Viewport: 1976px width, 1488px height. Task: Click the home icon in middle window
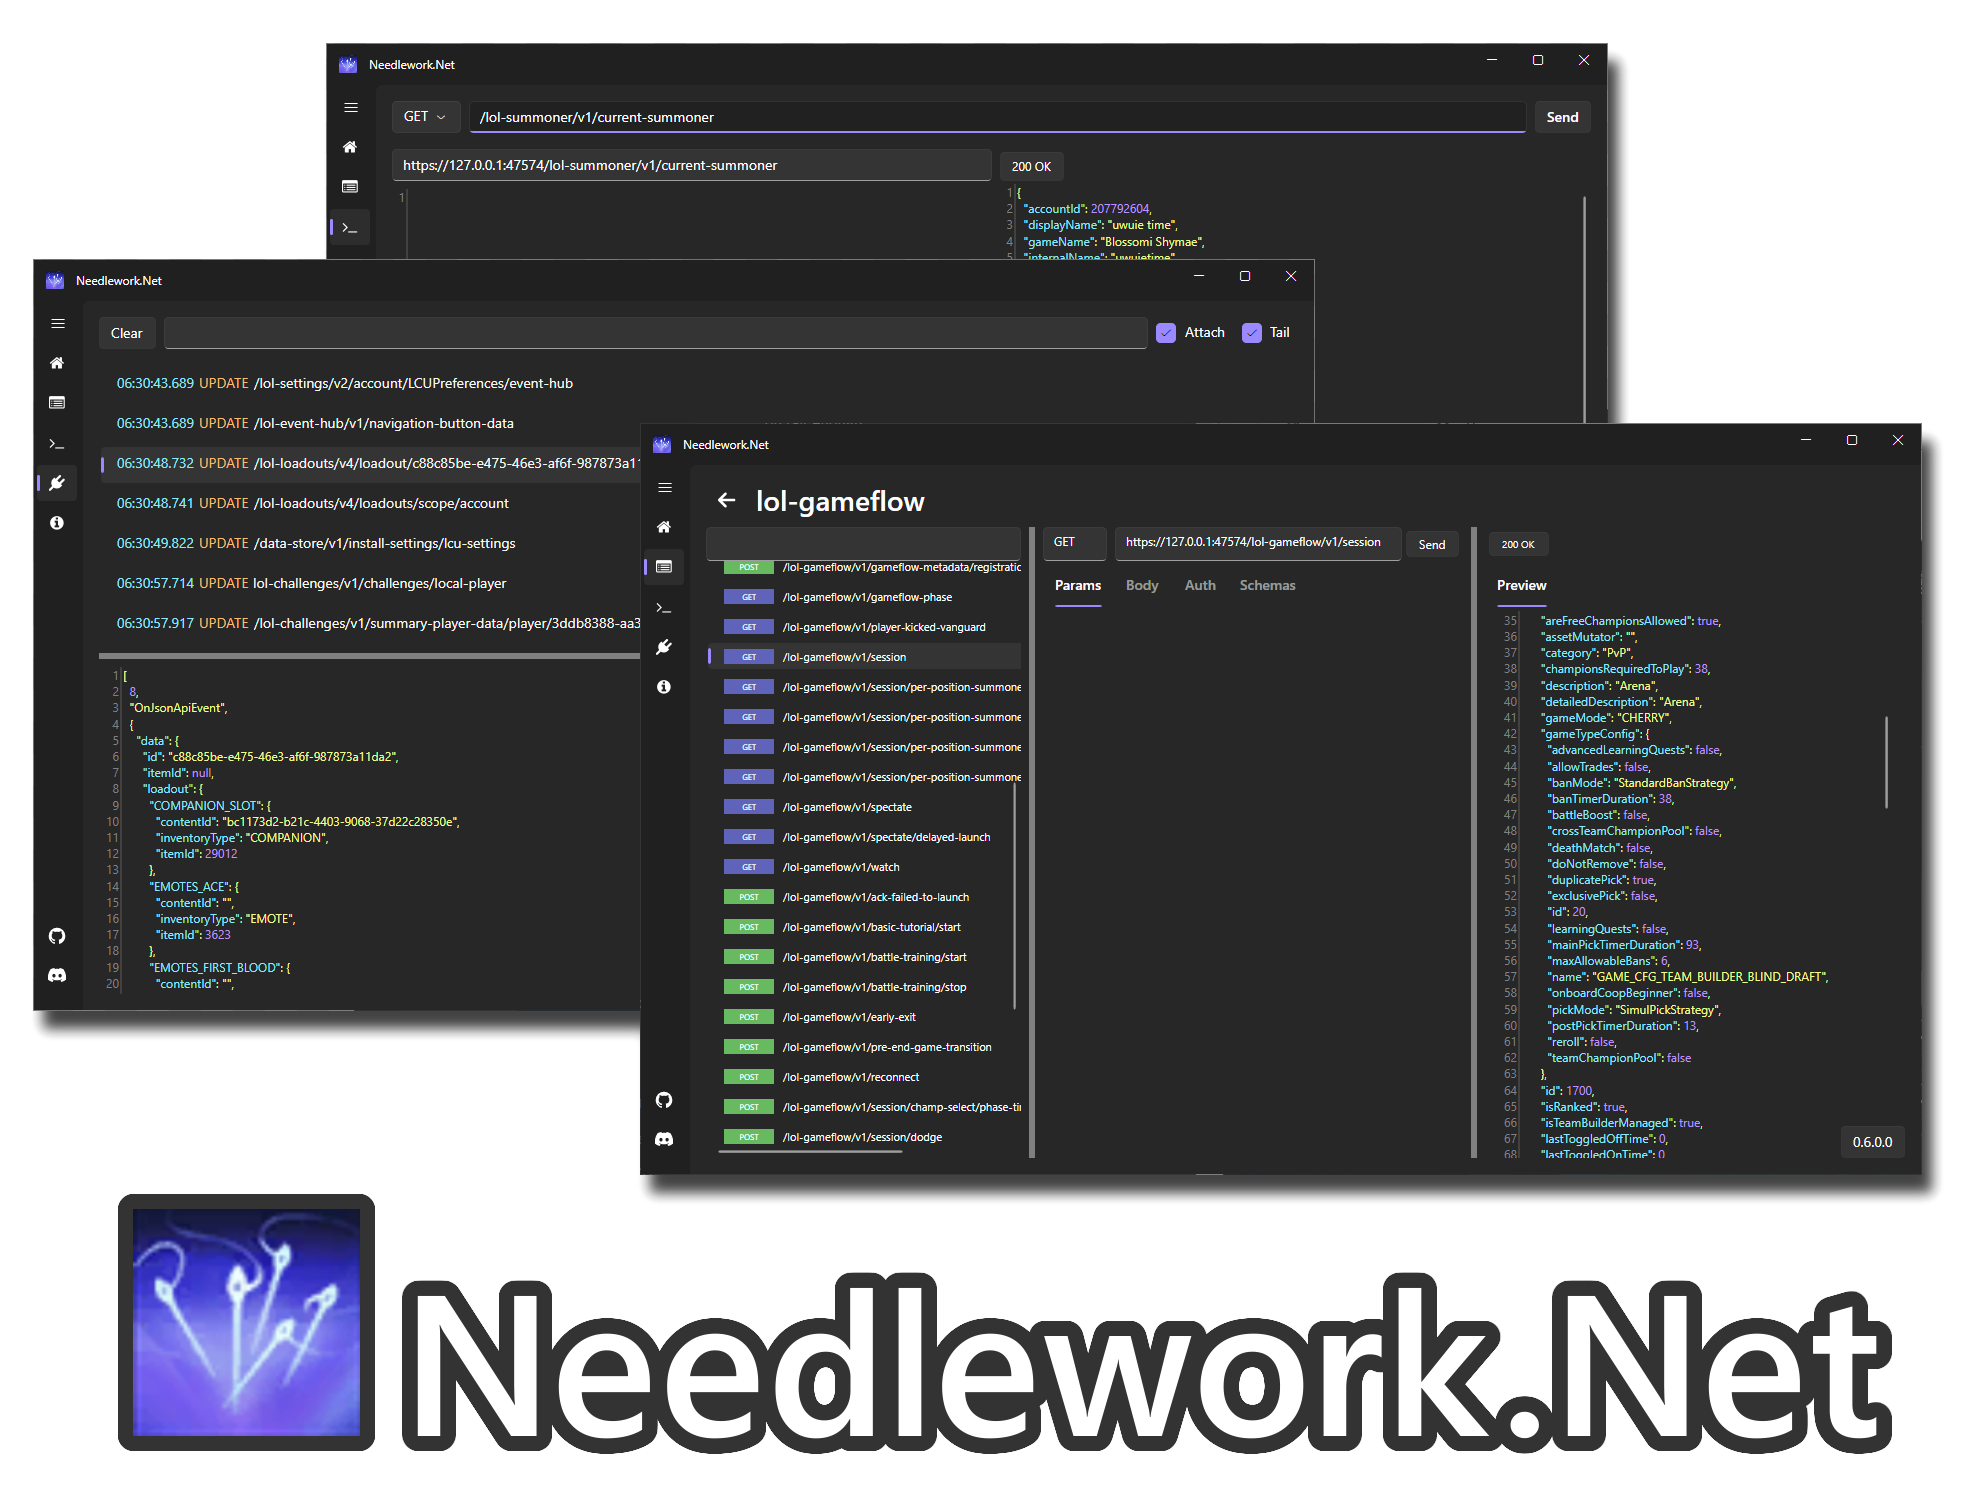(57, 363)
